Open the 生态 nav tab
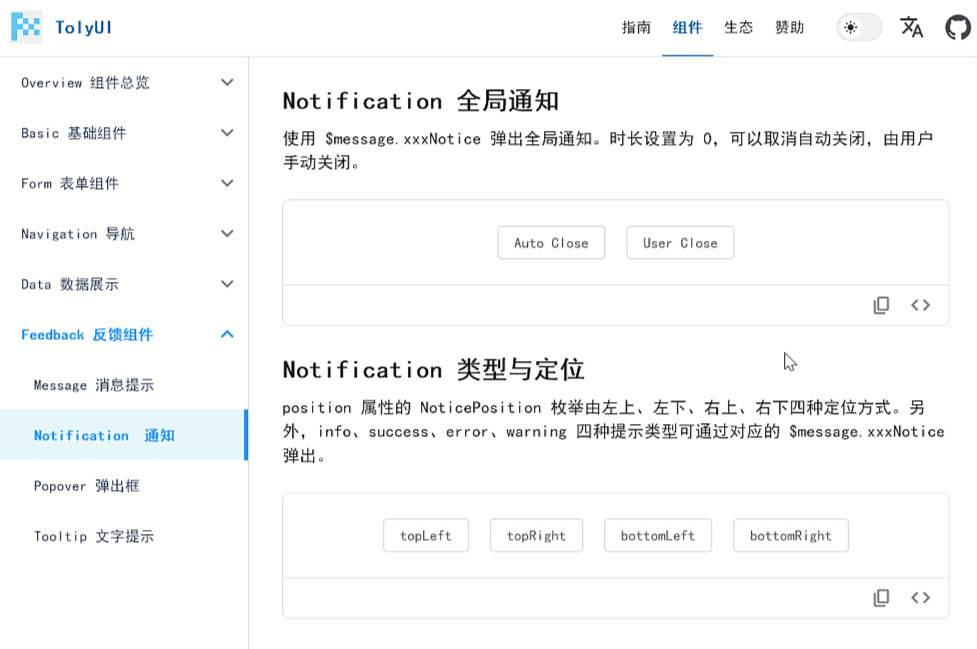Screen dimensions: 977x649 (x=738, y=27)
